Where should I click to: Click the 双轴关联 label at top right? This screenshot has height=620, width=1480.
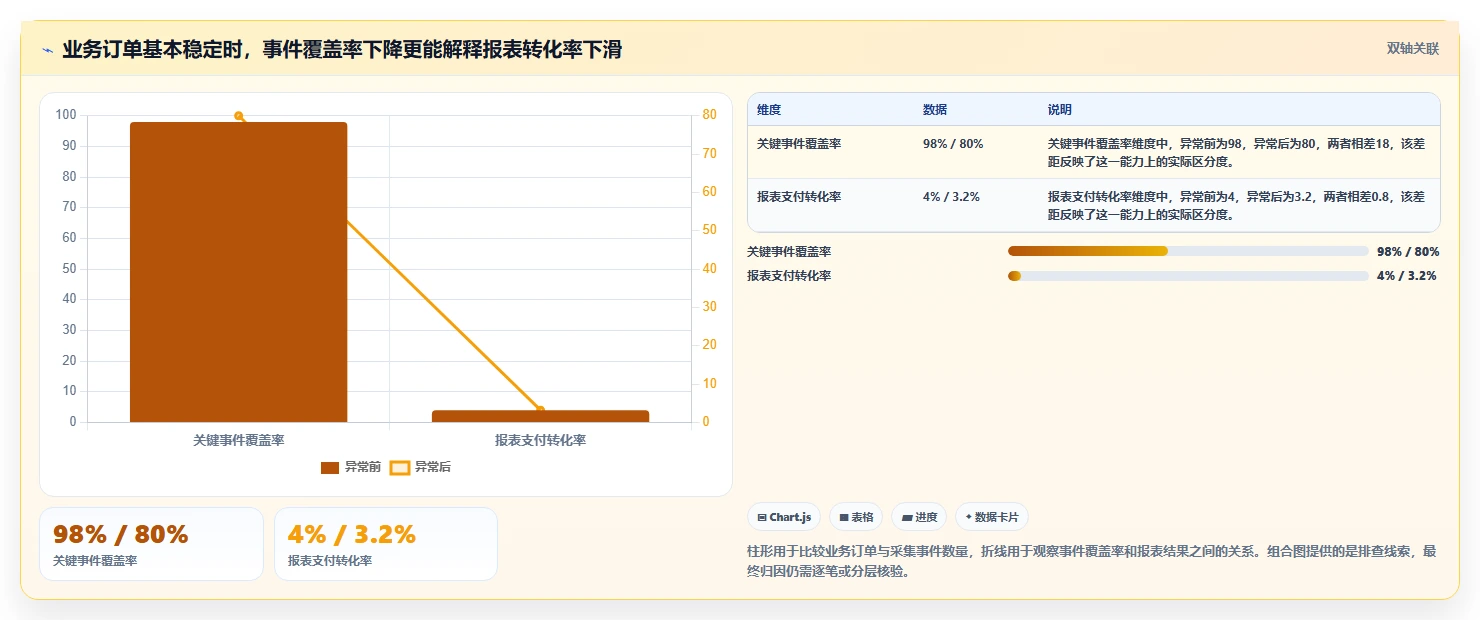pos(1412,49)
